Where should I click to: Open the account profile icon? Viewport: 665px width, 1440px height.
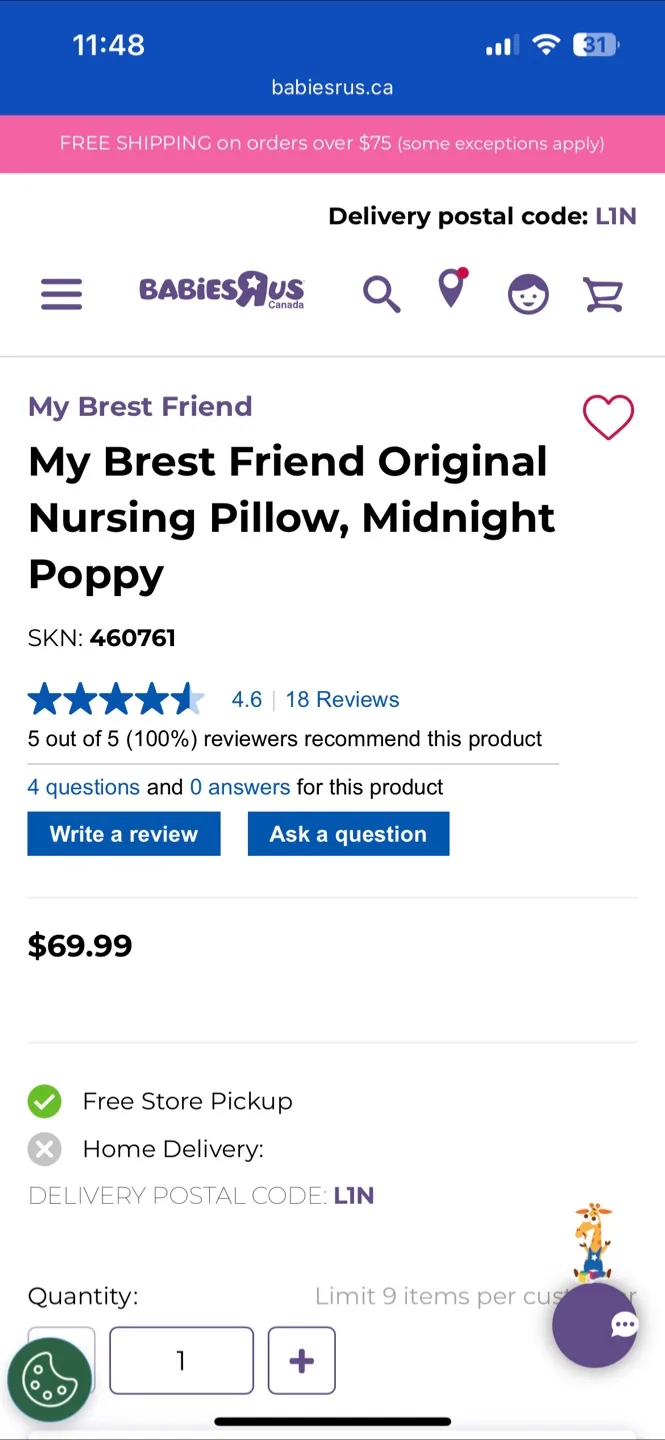528,293
